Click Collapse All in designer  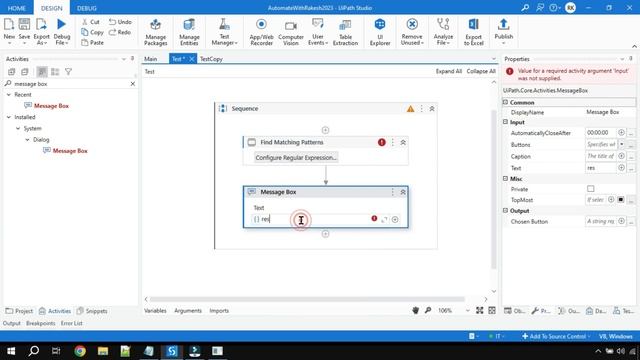481,71
